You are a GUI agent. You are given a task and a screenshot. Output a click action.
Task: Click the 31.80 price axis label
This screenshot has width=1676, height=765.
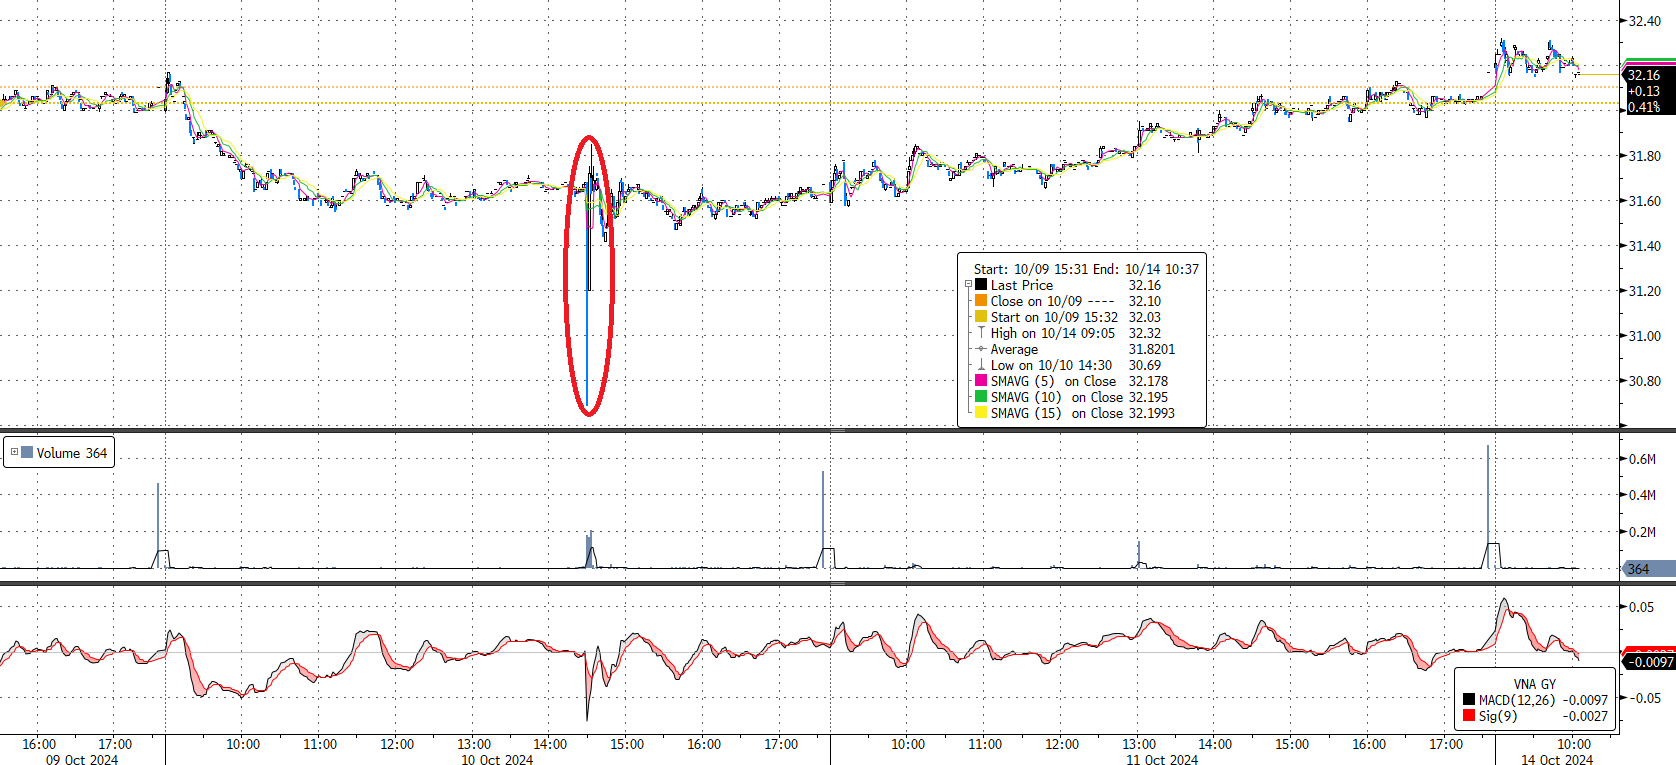coord(1645,156)
